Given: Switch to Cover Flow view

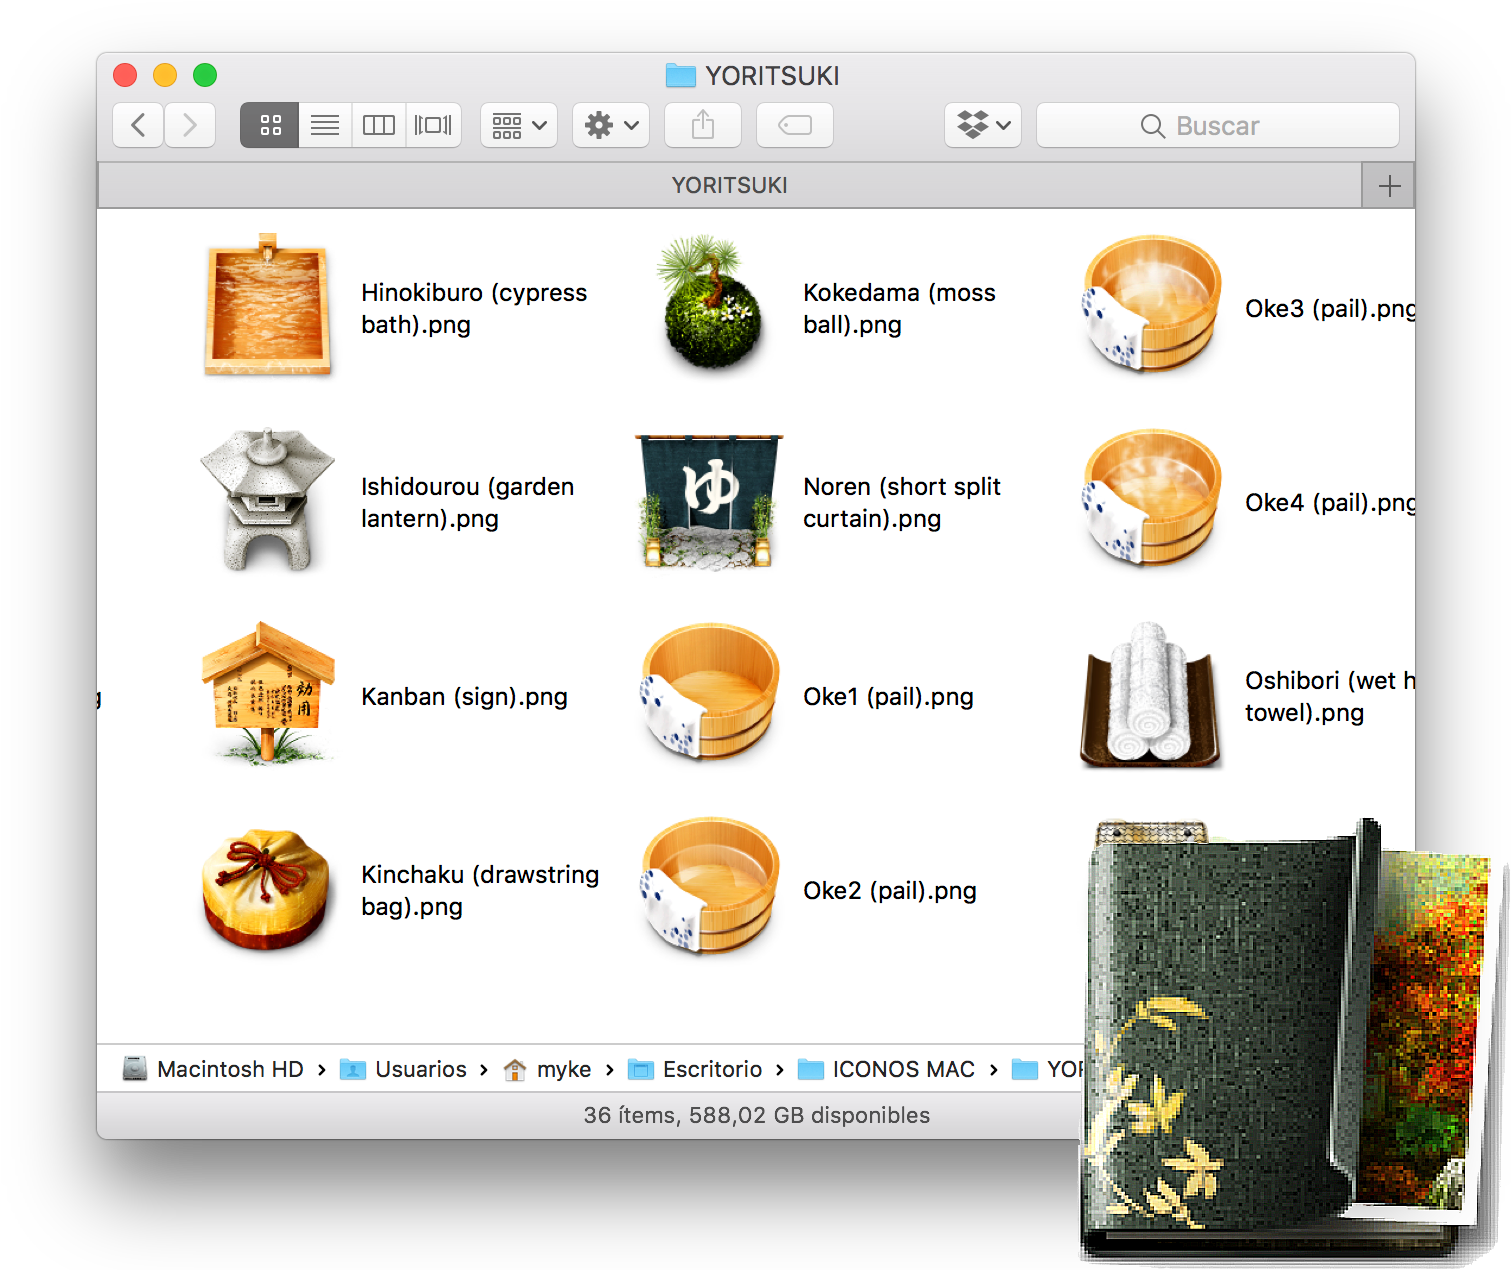Looking at the screenshot, I should pyautogui.click(x=433, y=125).
